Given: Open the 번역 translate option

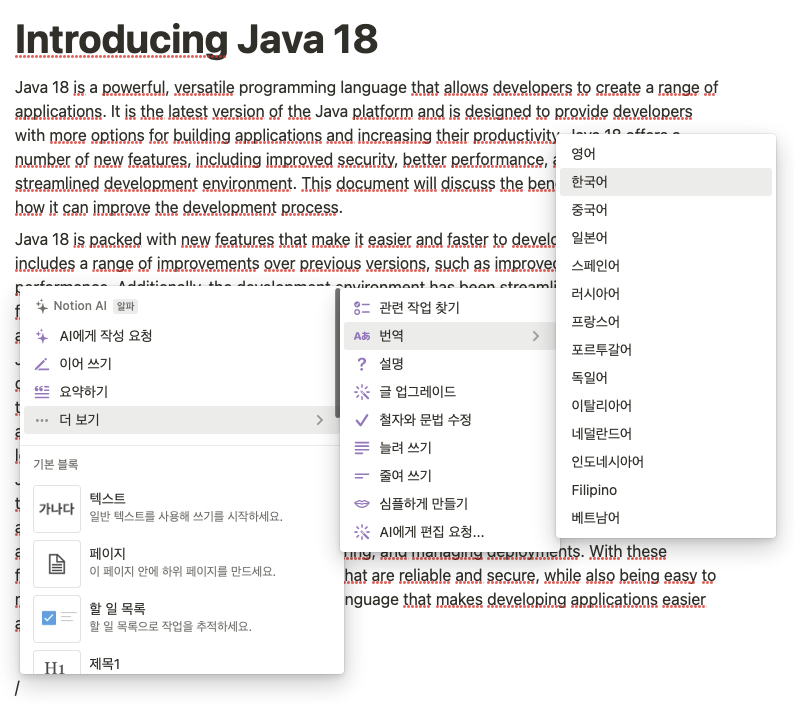Looking at the screenshot, I should click(450, 336).
